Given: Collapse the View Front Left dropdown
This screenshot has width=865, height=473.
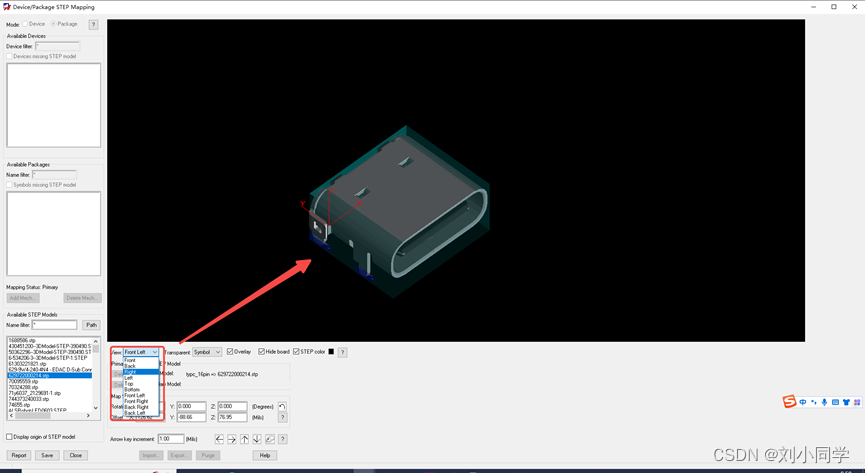Looking at the screenshot, I should (x=154, y=352).
